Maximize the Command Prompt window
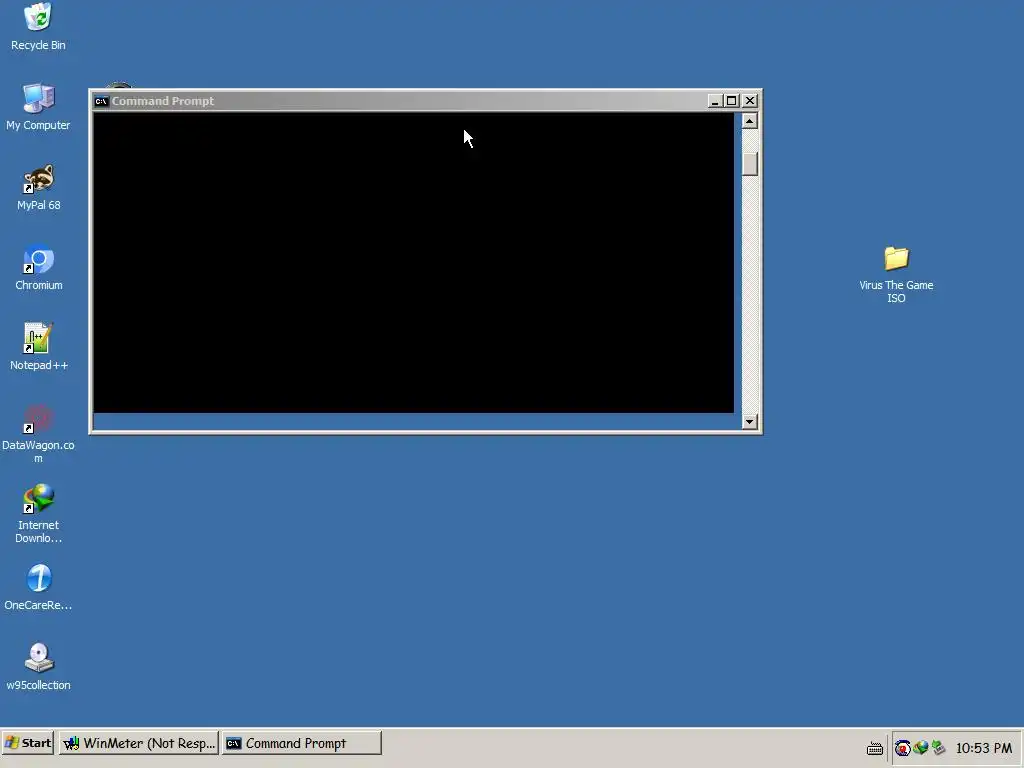Screen dimensions: 1024x768 tap(731, 101)
